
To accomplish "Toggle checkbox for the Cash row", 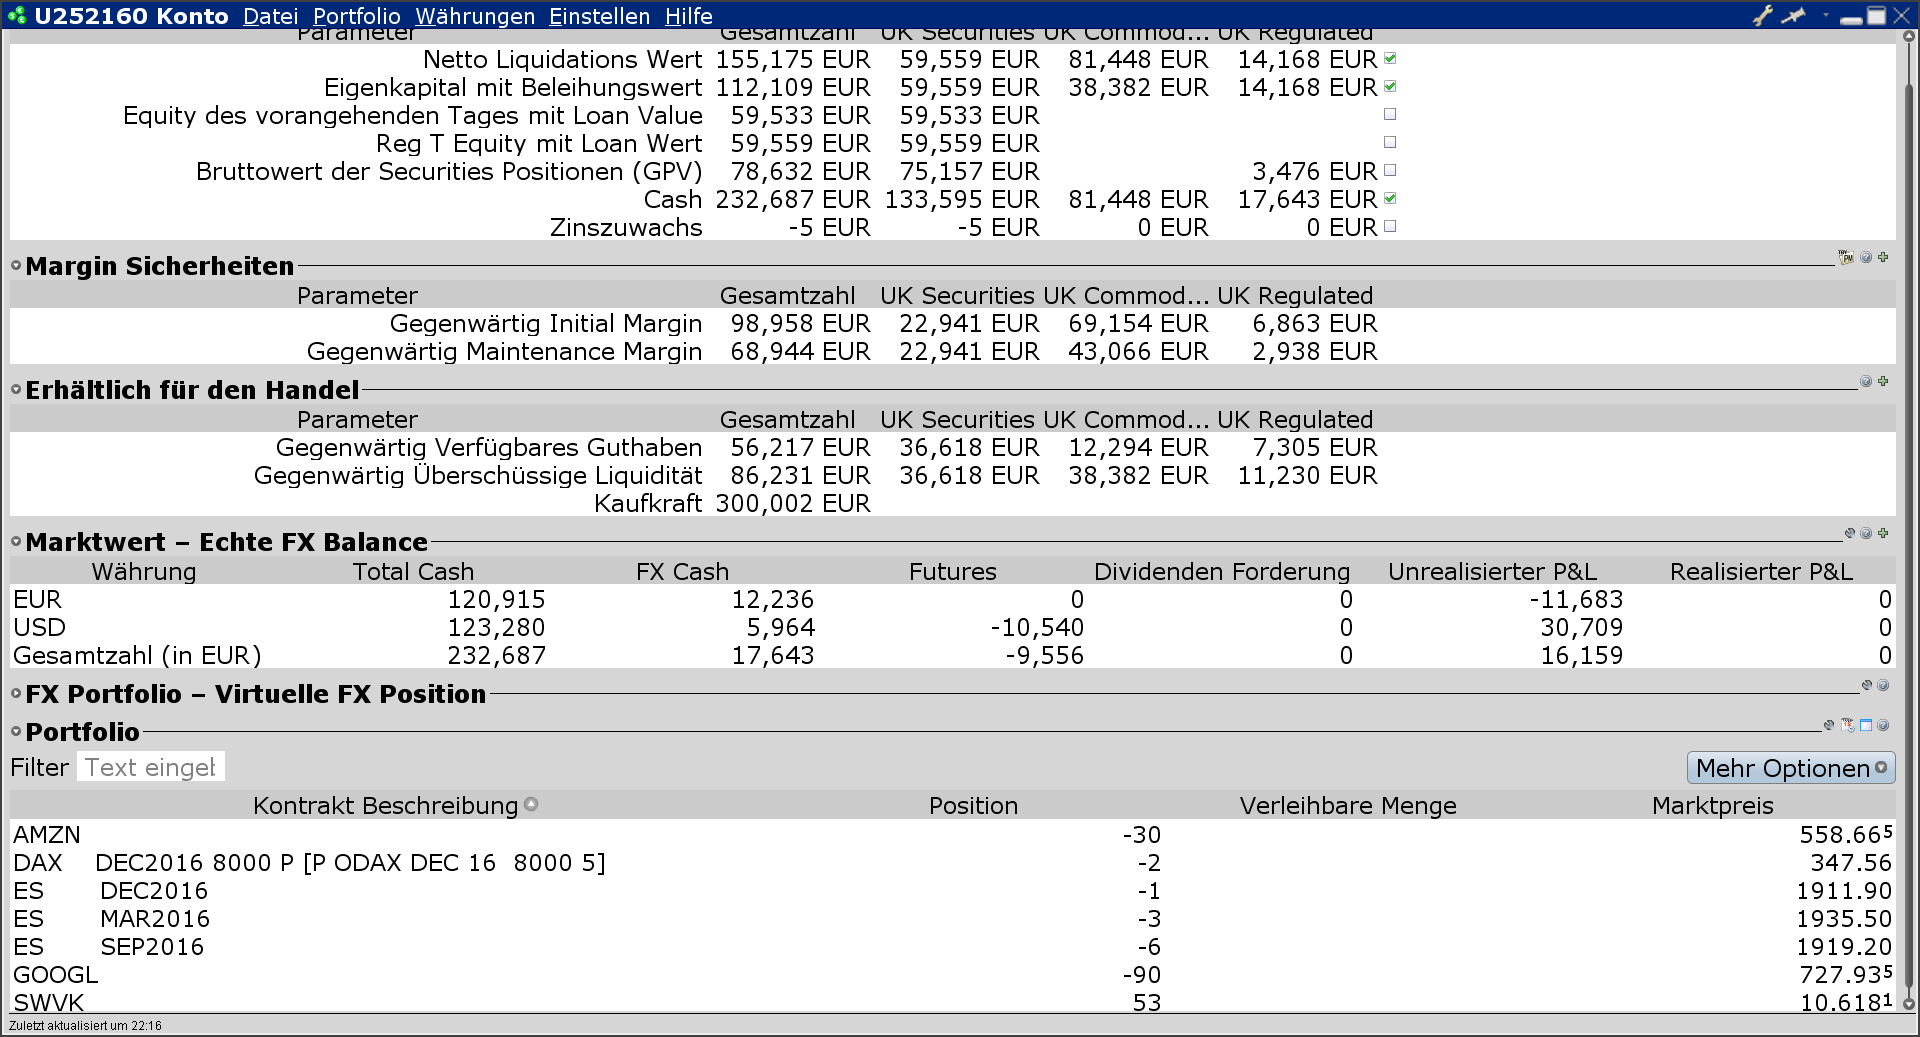I will [x=1390, y=199].
